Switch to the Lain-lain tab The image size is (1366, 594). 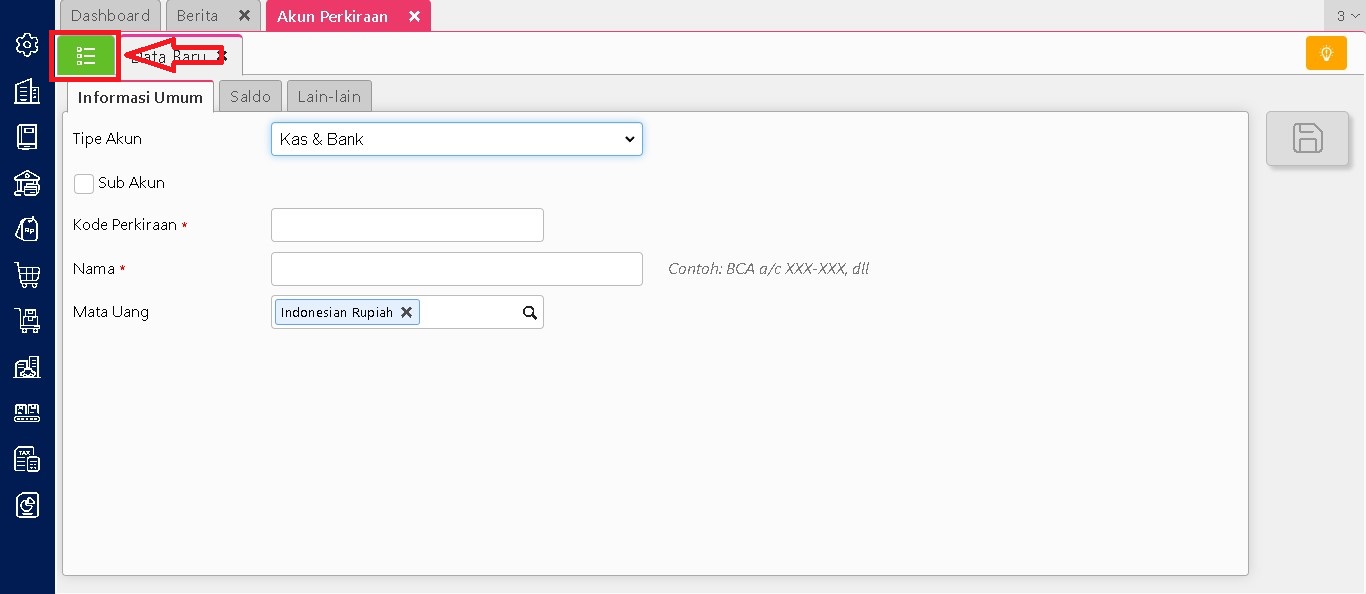(329, 97)
